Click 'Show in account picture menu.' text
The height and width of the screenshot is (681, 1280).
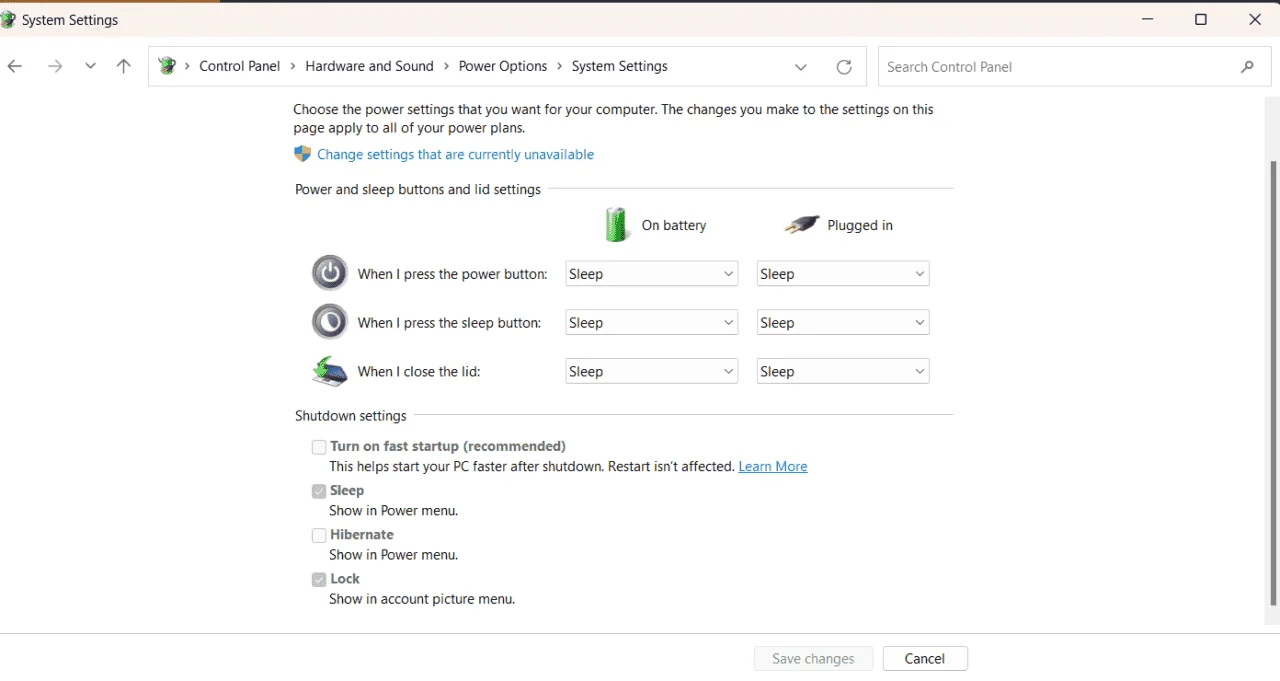[422, 600]
